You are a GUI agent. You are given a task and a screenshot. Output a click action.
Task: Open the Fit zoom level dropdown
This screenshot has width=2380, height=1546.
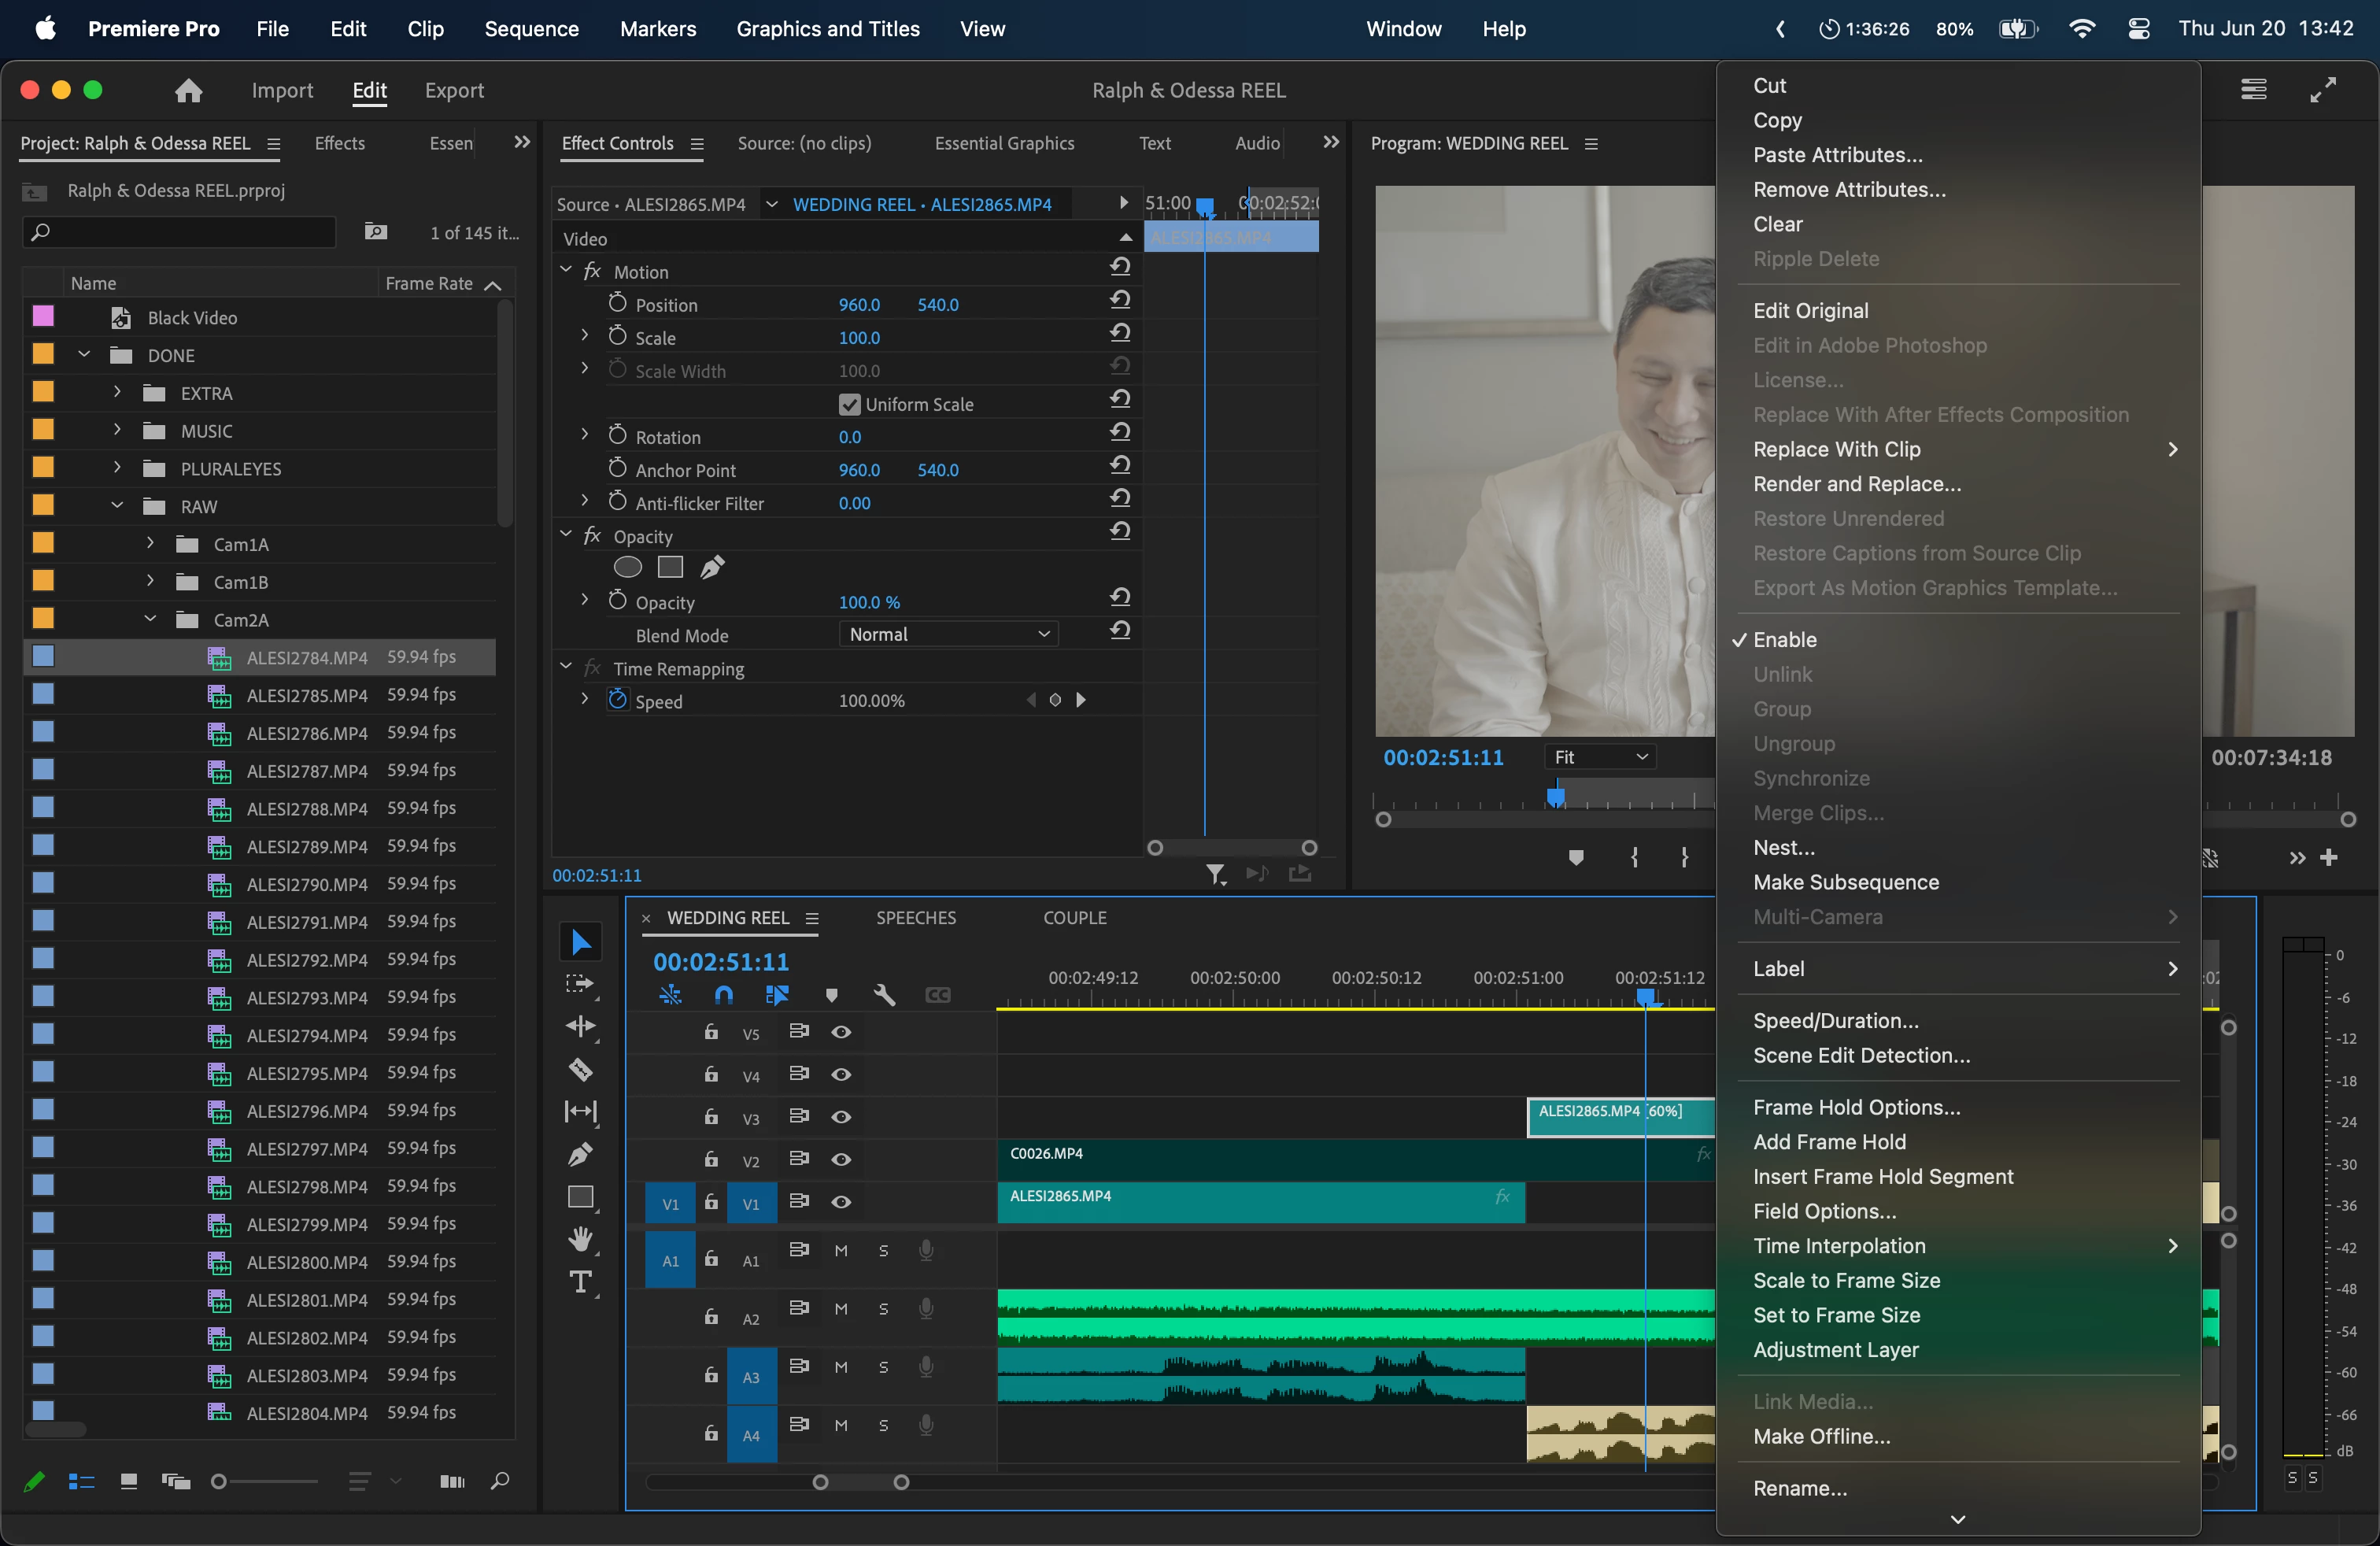(x=1599, y=757)
